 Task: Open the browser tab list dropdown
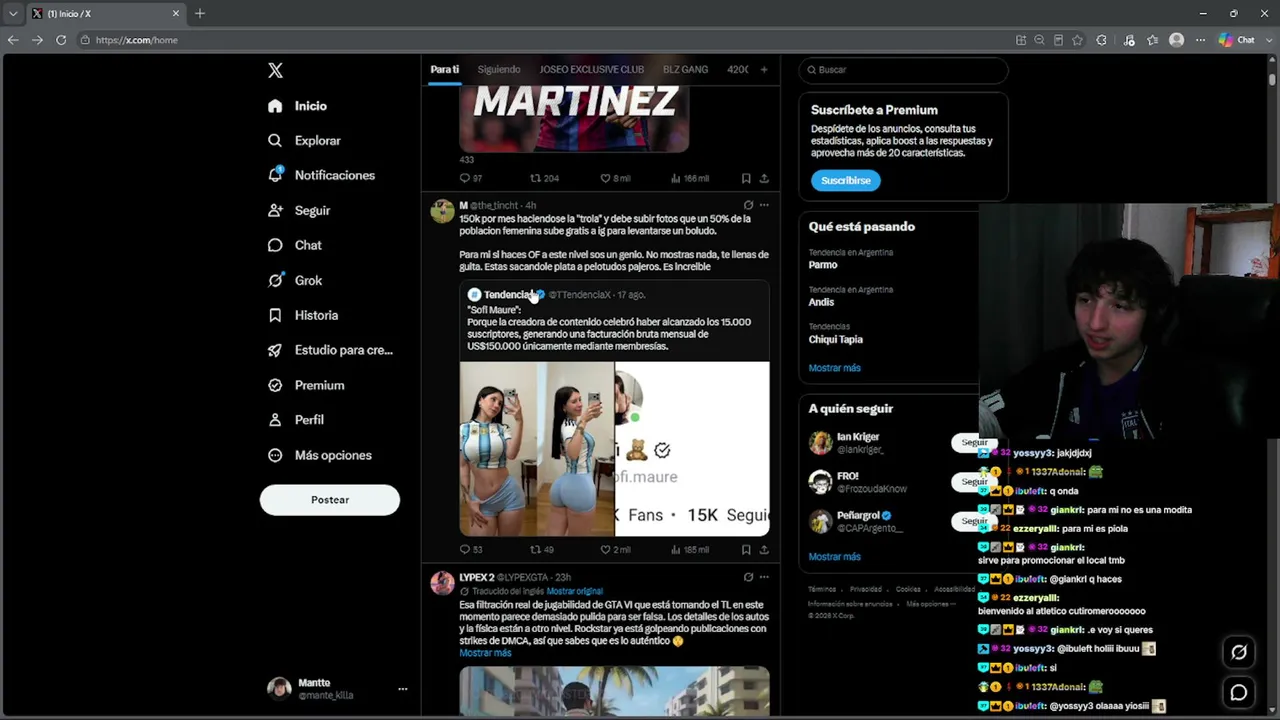click(x=13, y=13)
